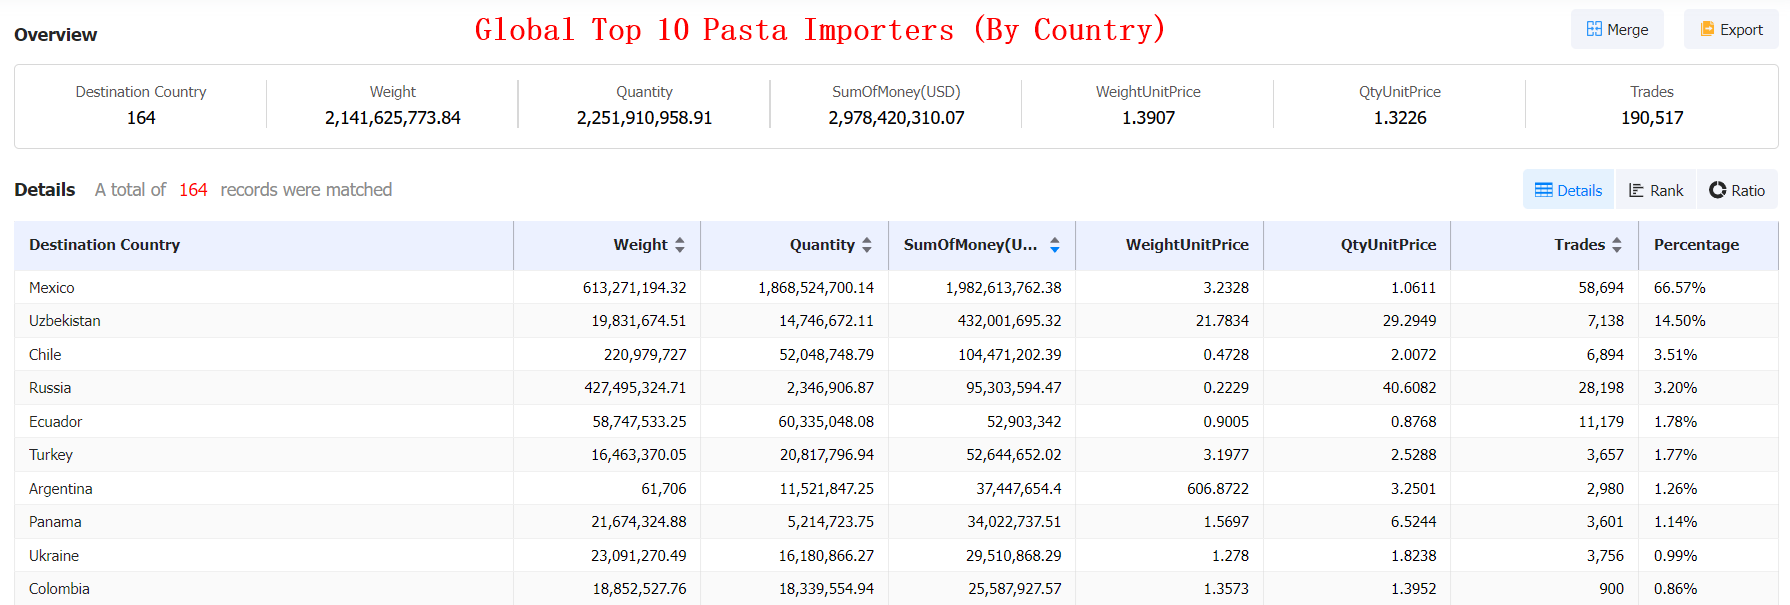Screen dimensions: 1790x605
Task: Click overview Weight total 2,141,625,773.84
Action: [x=393, y=118]
